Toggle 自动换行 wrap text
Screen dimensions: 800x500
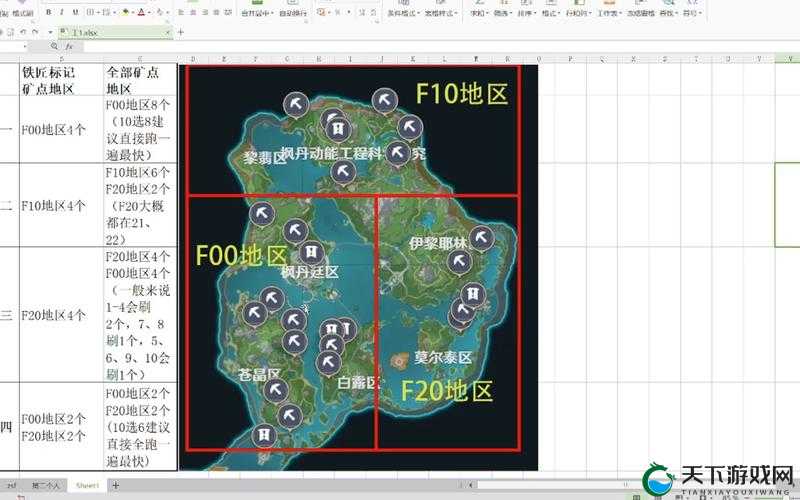point(293,13)
